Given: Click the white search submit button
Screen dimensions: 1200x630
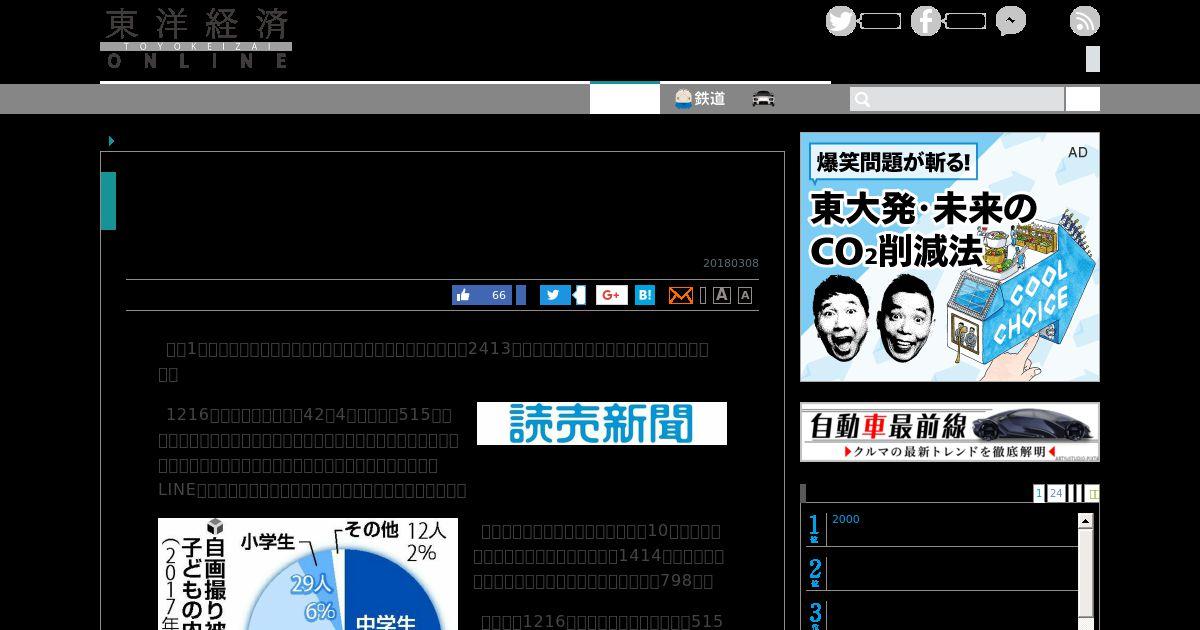Looking at the screenshot, I should pyautogui.click(x=1083, y=99).
